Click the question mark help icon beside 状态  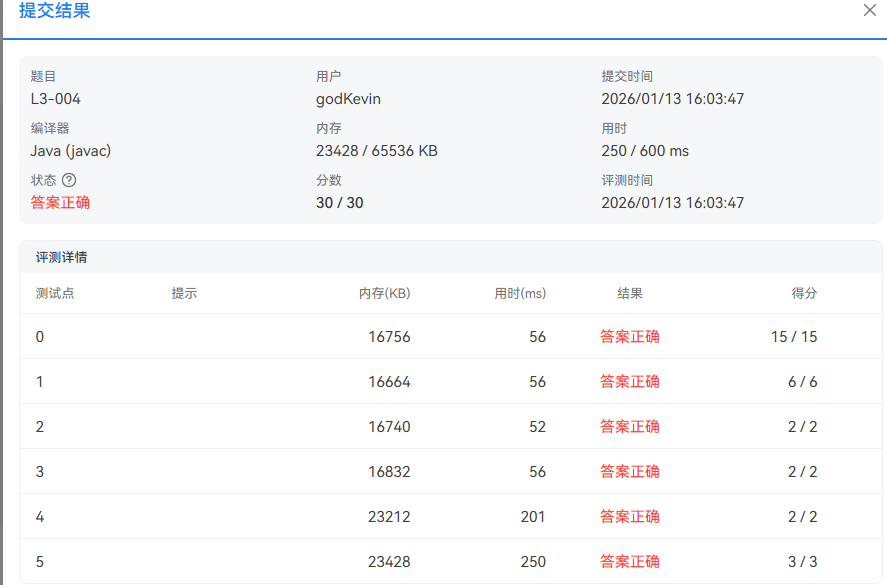[69, 180]
